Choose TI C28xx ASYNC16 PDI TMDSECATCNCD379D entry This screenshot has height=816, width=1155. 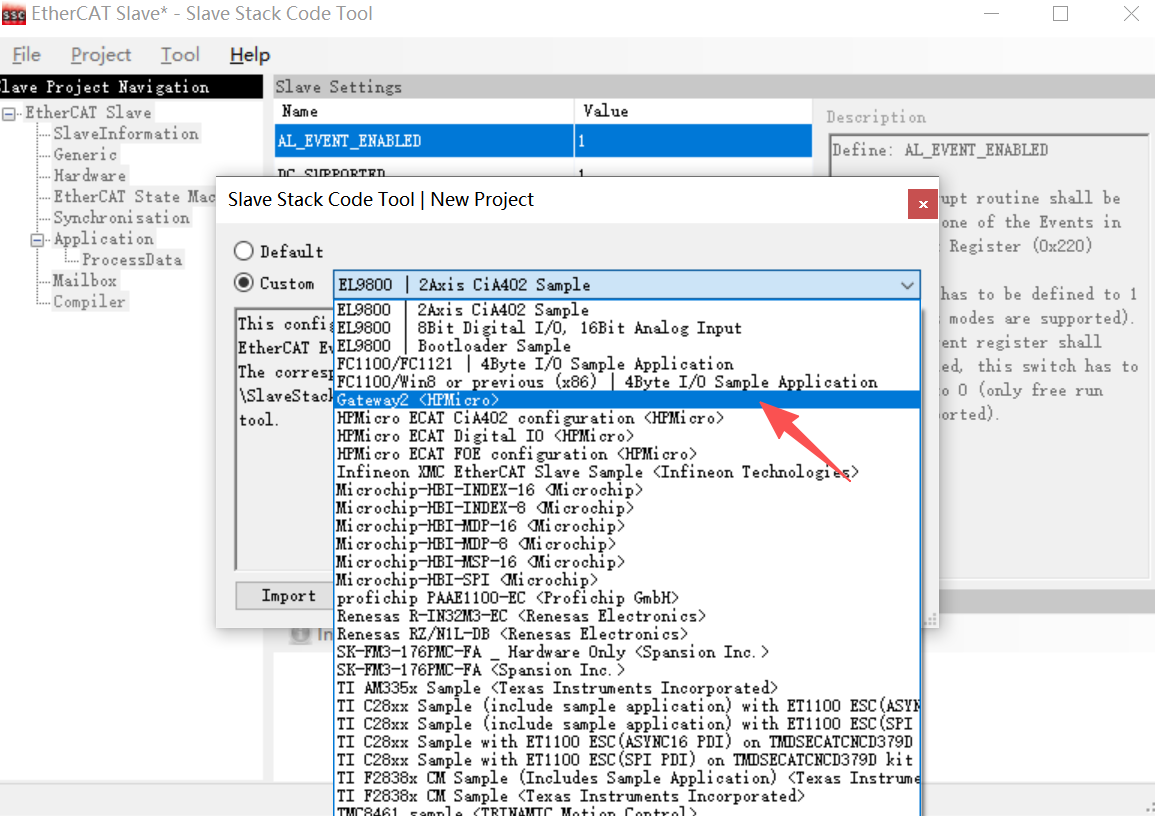[x=627, y=743]
